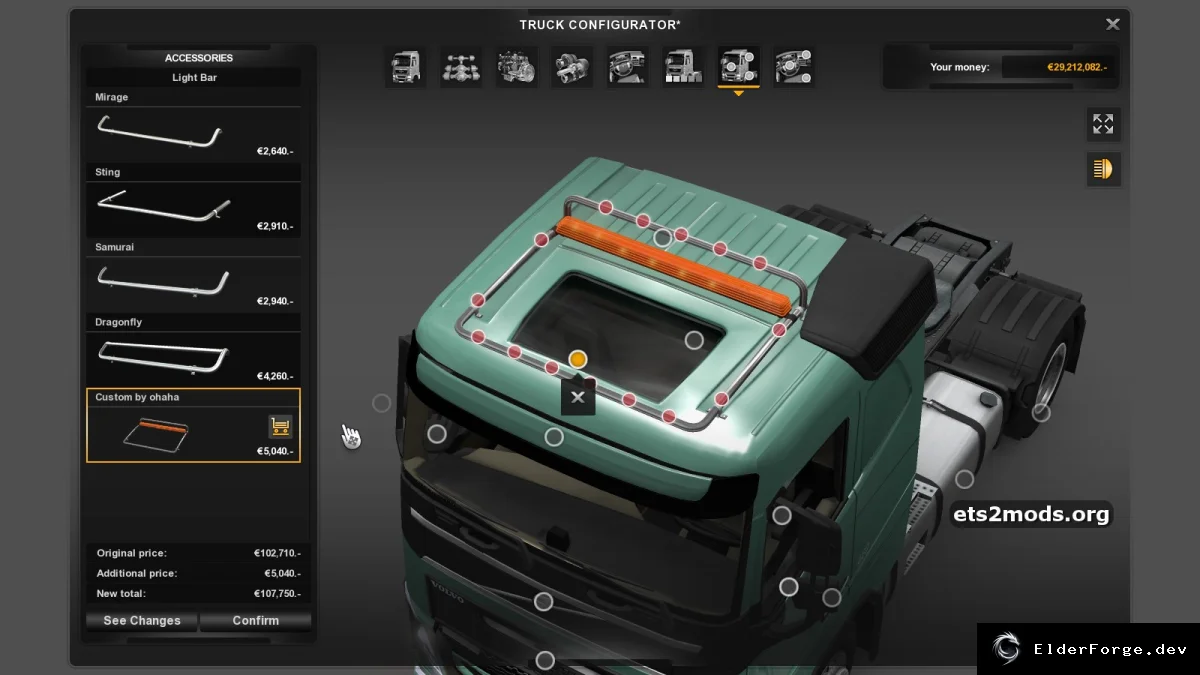The image size is (1200, 675).
Task: Choose the Samurai light bar
Action: [194, 275]
